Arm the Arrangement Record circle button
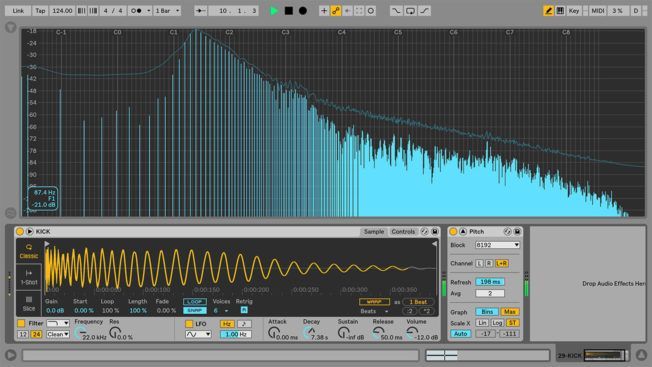Screen dimensions: 652x367 point(303,11)
